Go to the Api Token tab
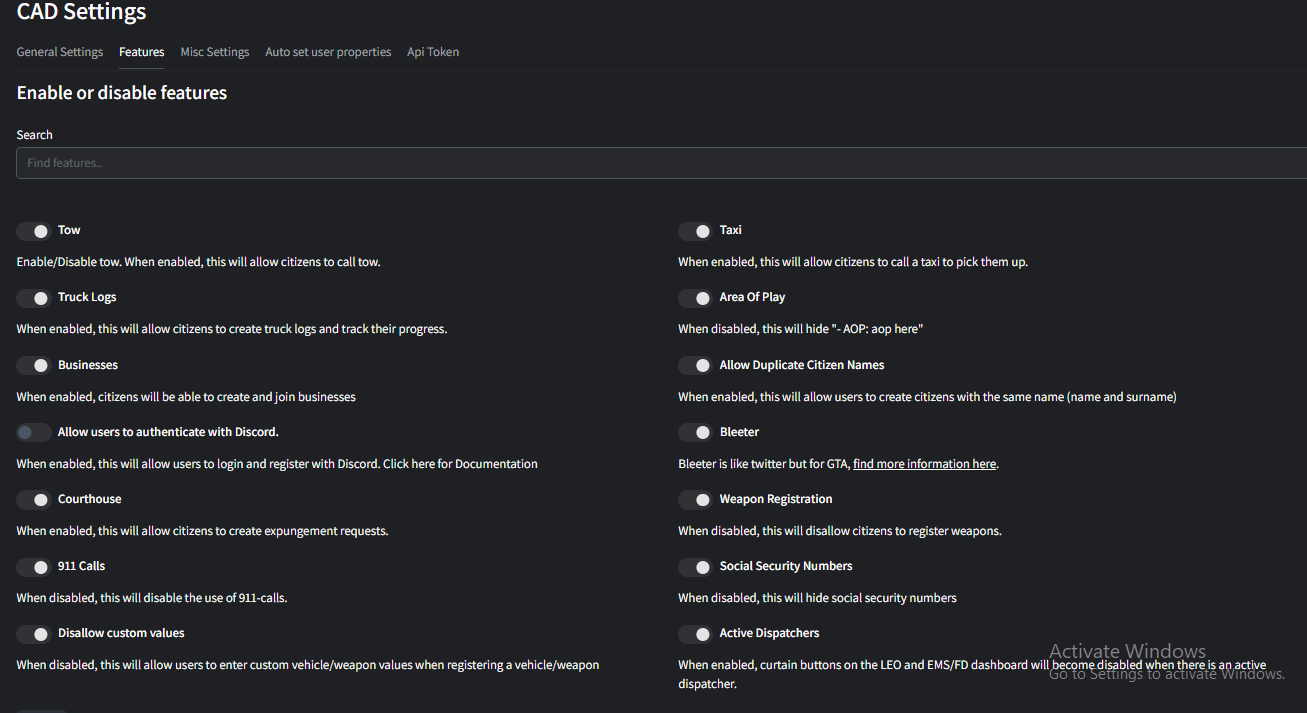This screenshot has width=1307, height=713. pyautogui.click(x=433, y=52)
